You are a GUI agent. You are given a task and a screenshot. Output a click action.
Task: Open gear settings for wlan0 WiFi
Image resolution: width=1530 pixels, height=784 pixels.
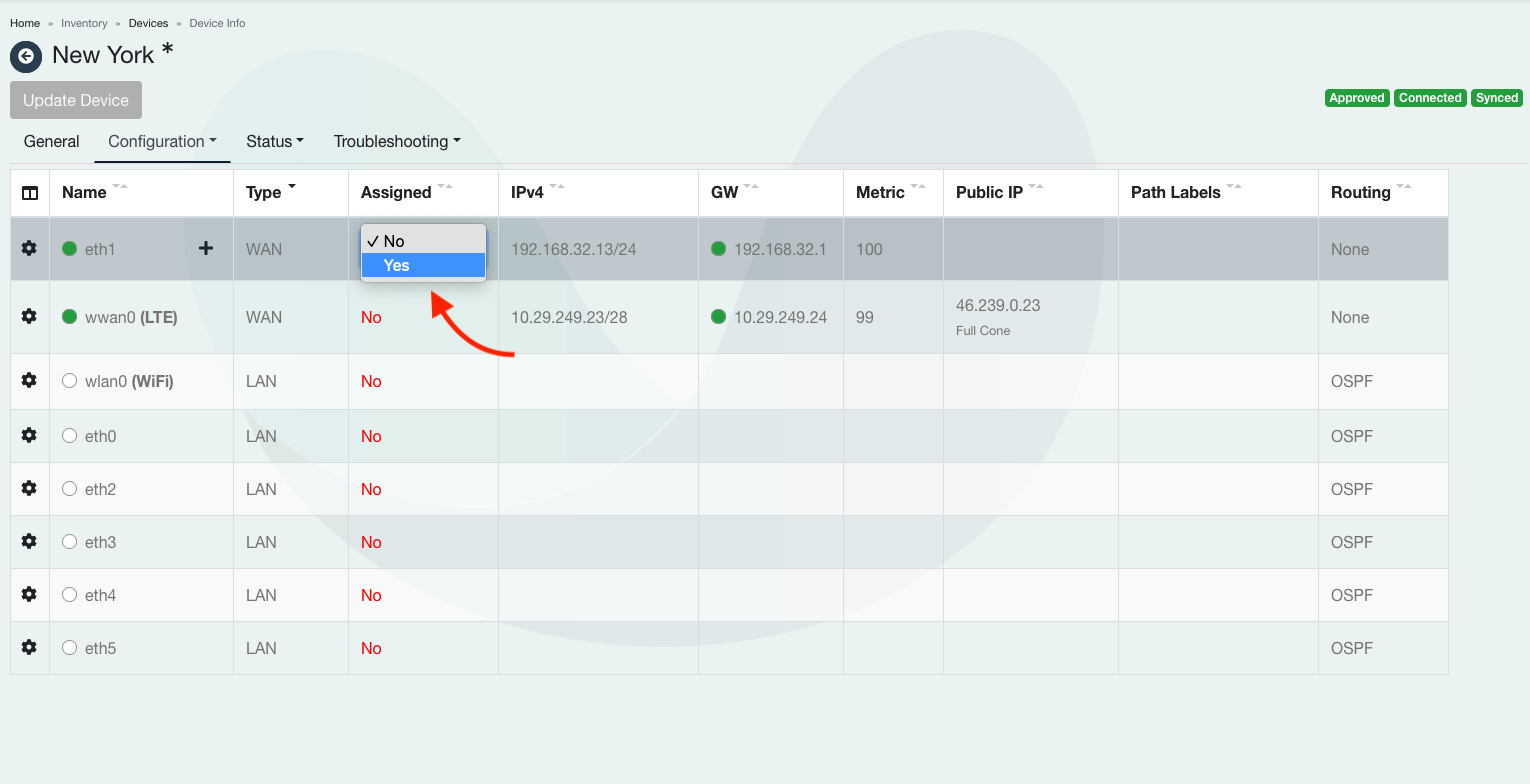pyautogui.click(x=29, y=380)
